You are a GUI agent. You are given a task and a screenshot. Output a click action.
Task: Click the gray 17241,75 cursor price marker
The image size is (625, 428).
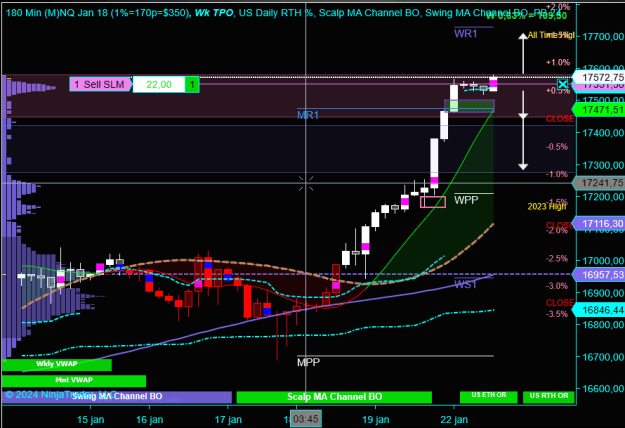[x=599, y=183]
